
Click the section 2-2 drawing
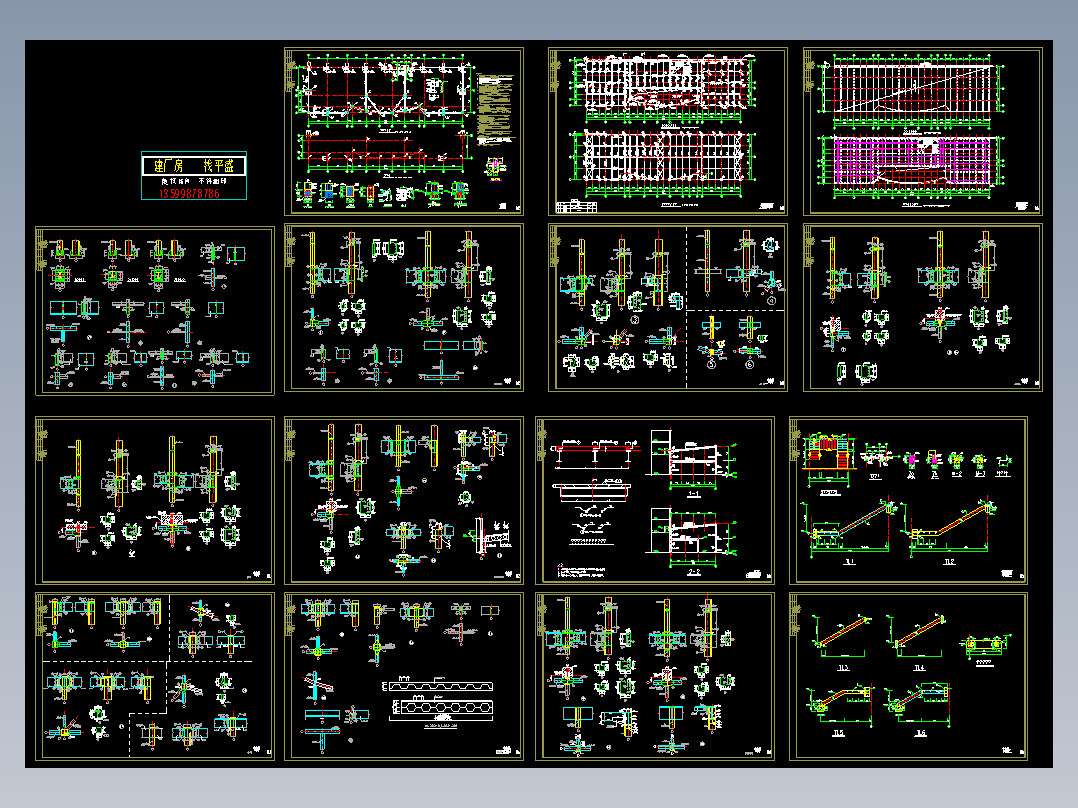[x=692, y=542]
